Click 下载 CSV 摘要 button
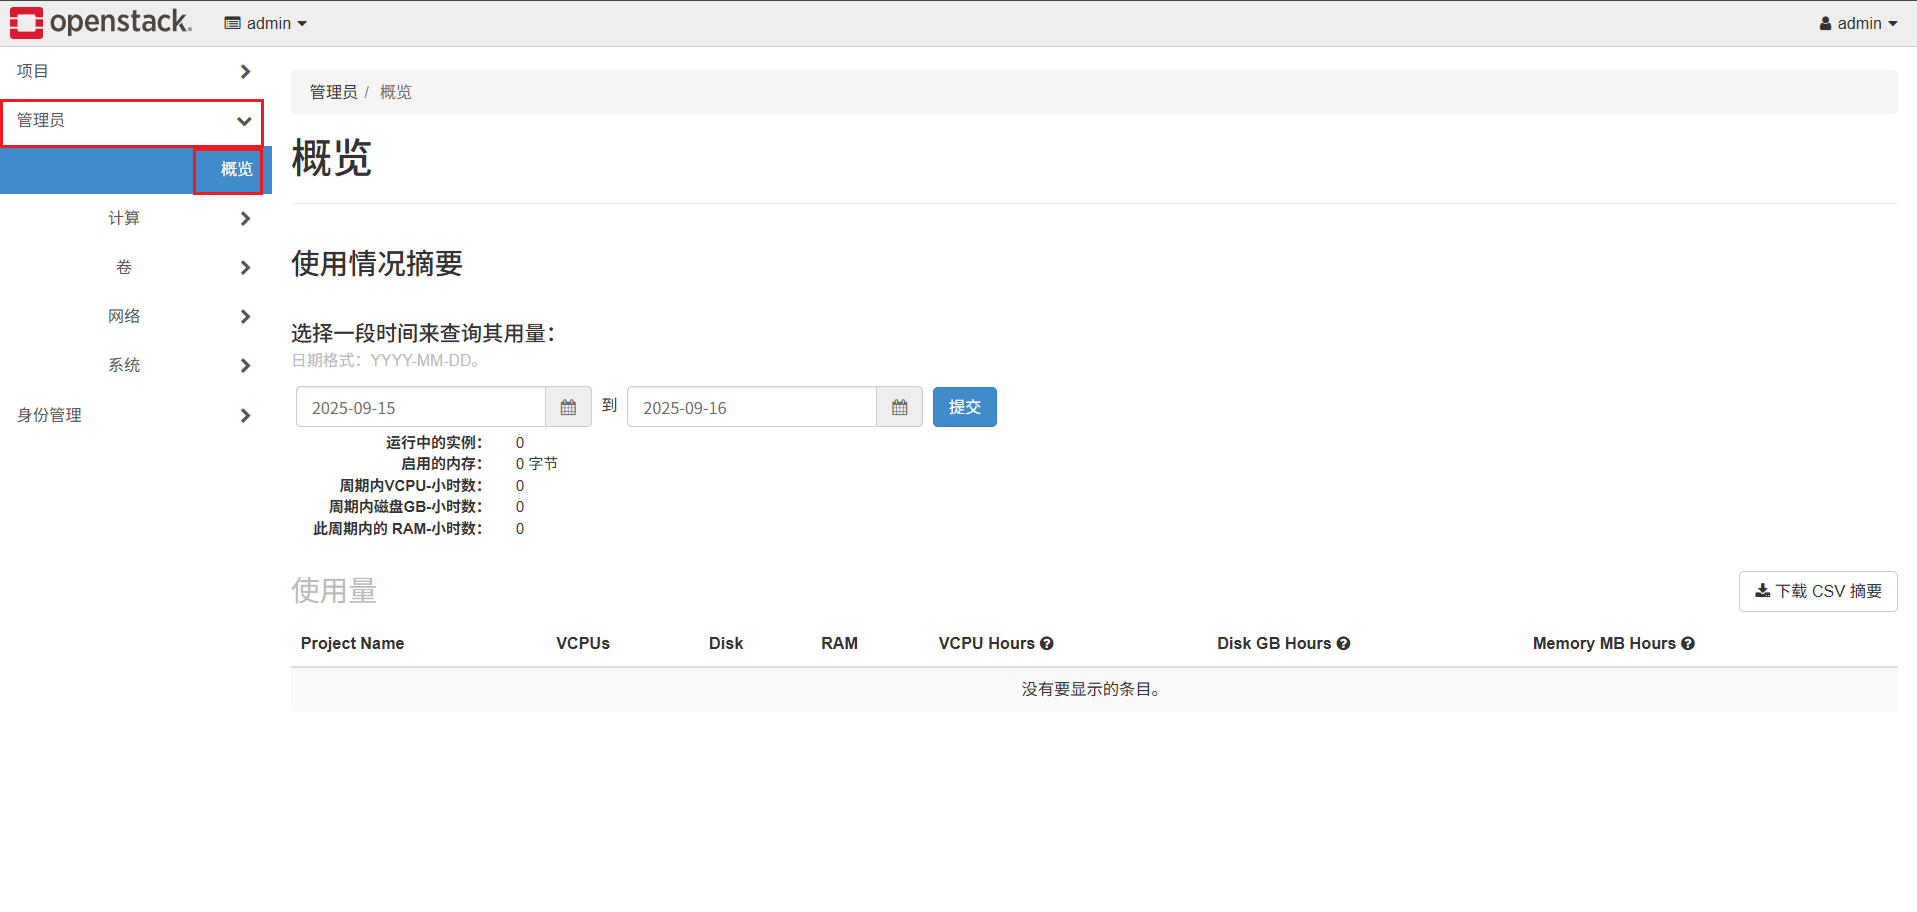 1818,591
